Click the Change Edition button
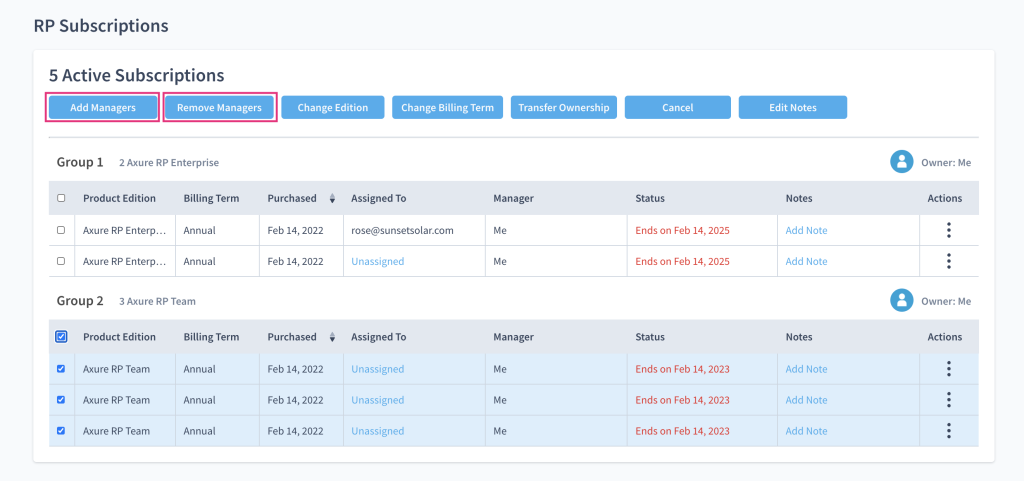 point(333,108)
